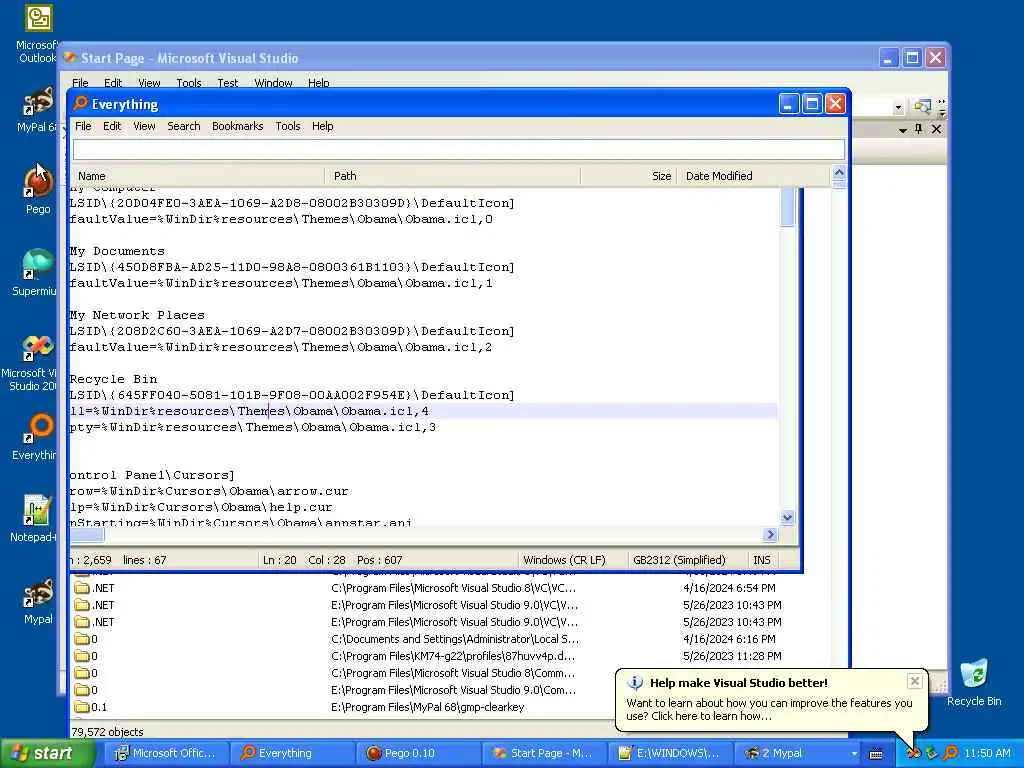Viewport: 1024px width, 768px height.
Task: Switch to Pego 0.10 taskbar button
Action: click(x=418, y=754)
